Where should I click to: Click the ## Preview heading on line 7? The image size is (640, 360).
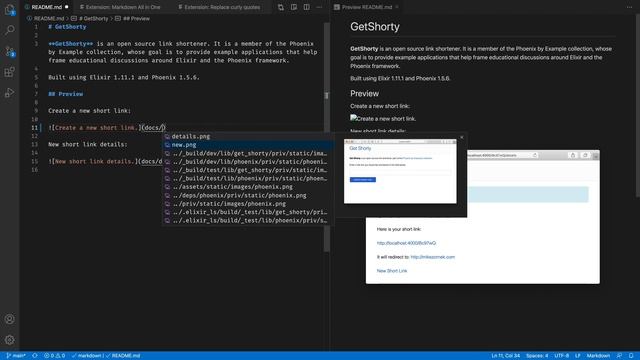pos(65,94)
